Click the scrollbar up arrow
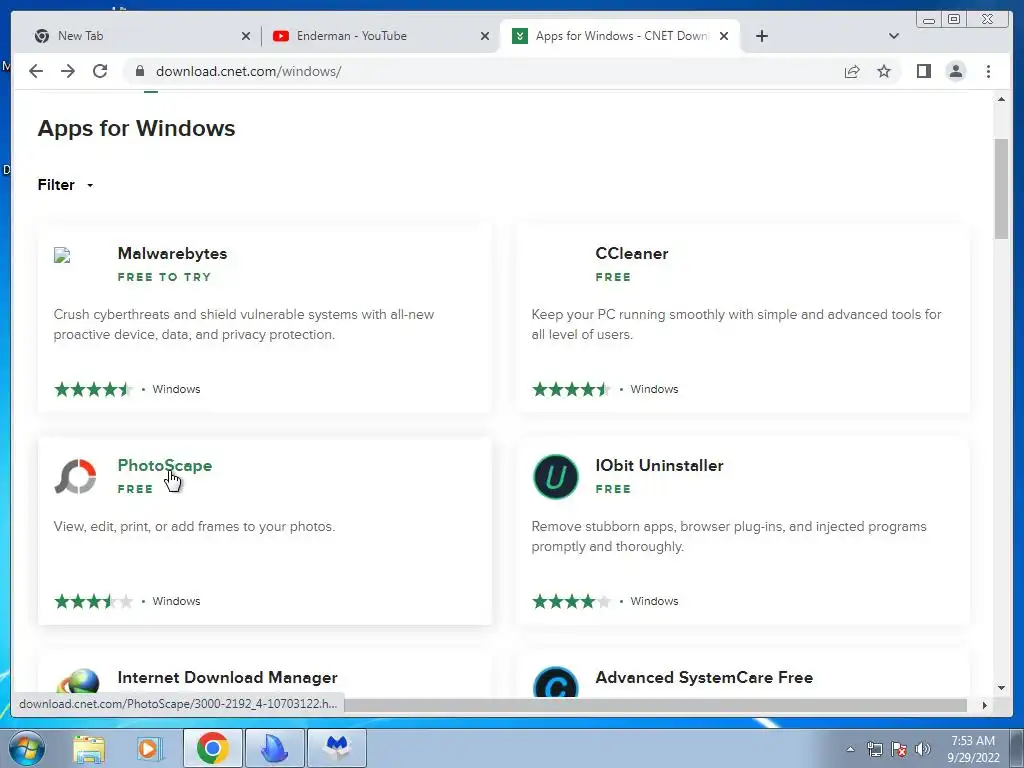Viewport: 1024px width, 768px height. 1001,99
